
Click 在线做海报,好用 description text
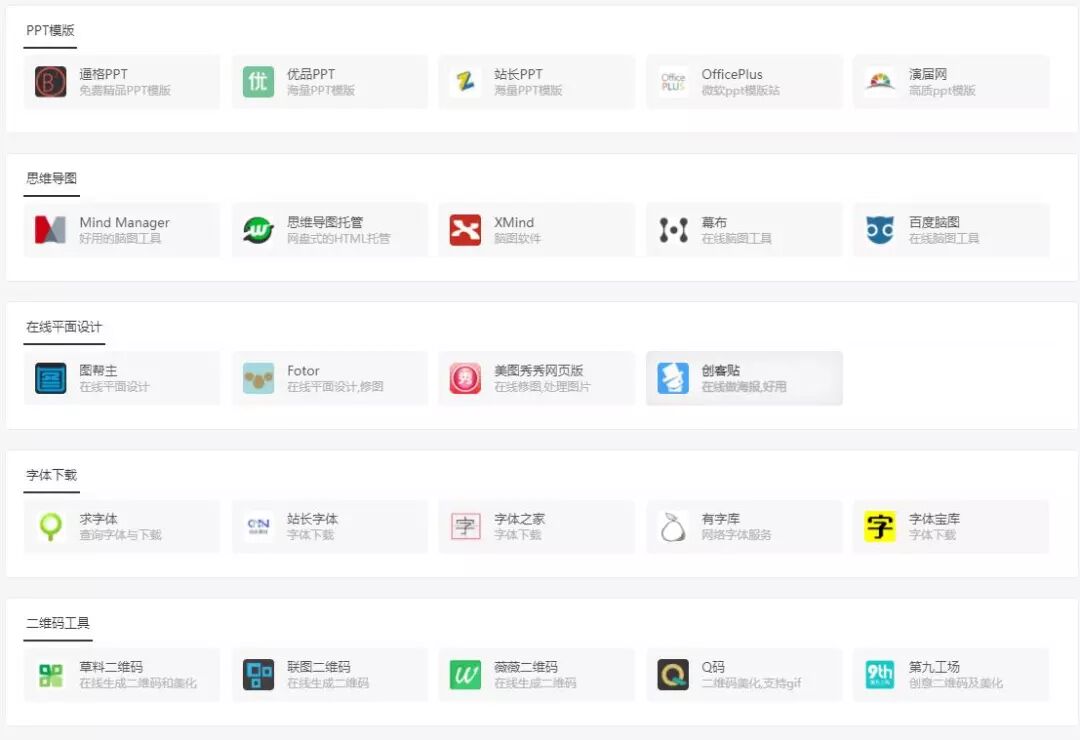click(x=744, y=387)
